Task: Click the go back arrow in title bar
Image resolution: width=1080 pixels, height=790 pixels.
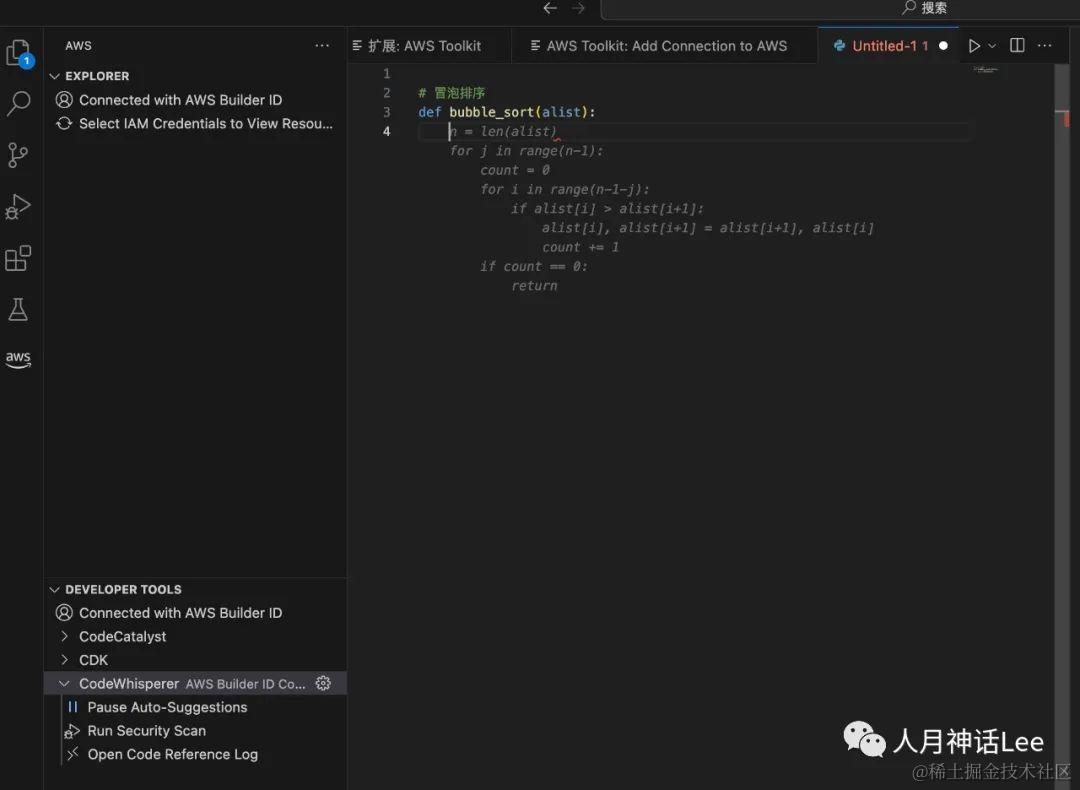Action: pyautogui.click(x=550, y=8)
